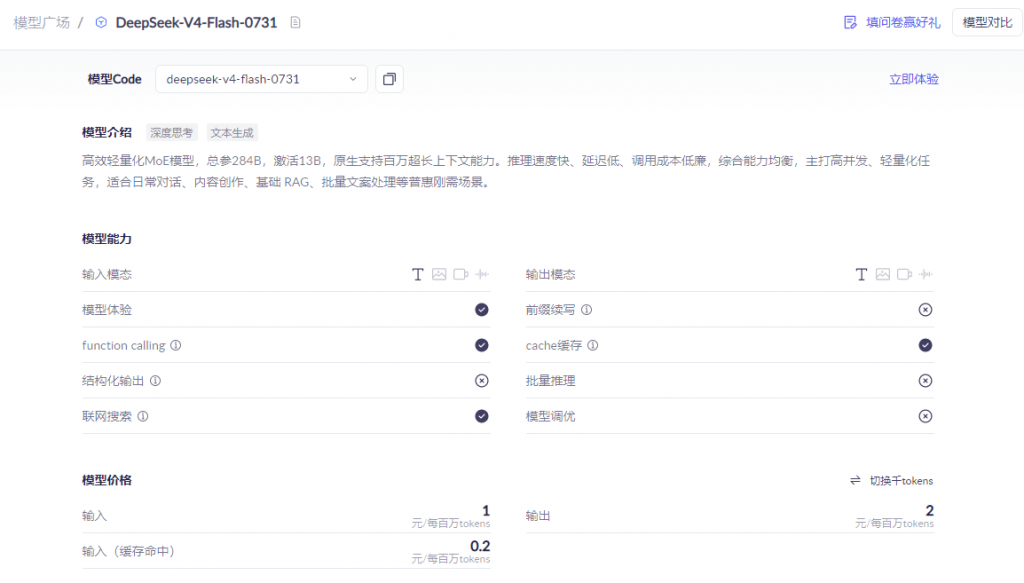
Task: Click the 输入 price value 1
Action: (x=486, y=511)
